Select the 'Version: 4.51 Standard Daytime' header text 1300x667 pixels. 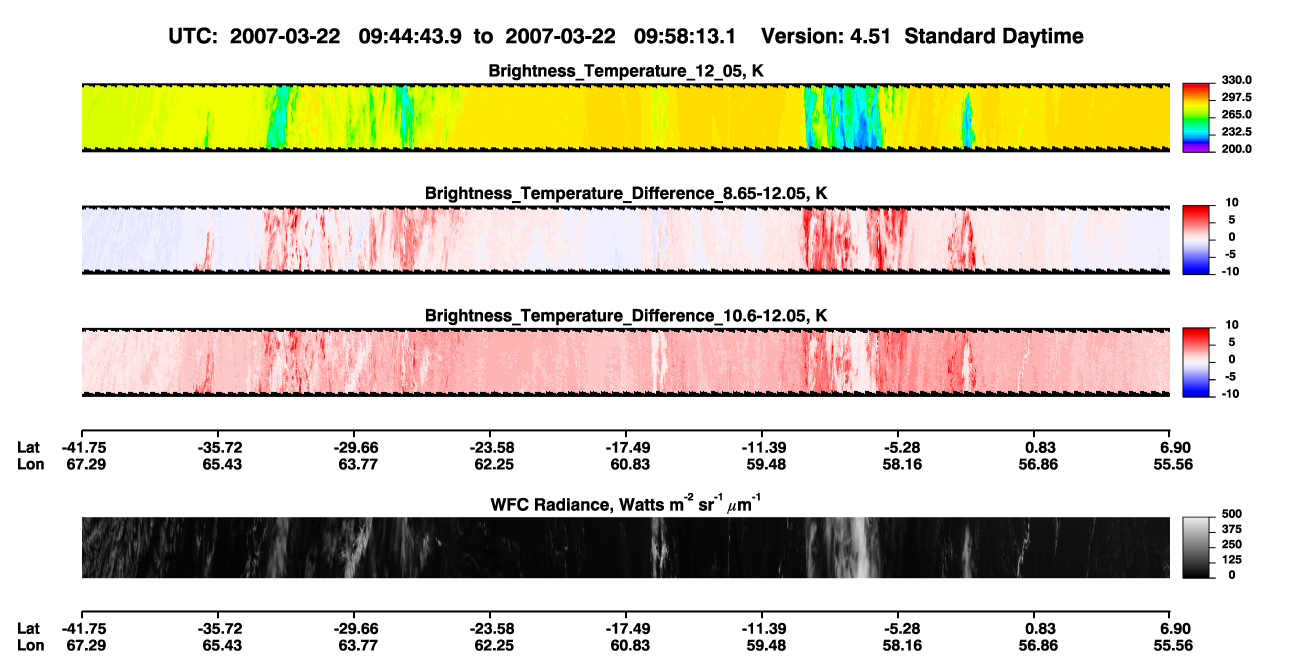pyautogui.click(x=922, y=36)
